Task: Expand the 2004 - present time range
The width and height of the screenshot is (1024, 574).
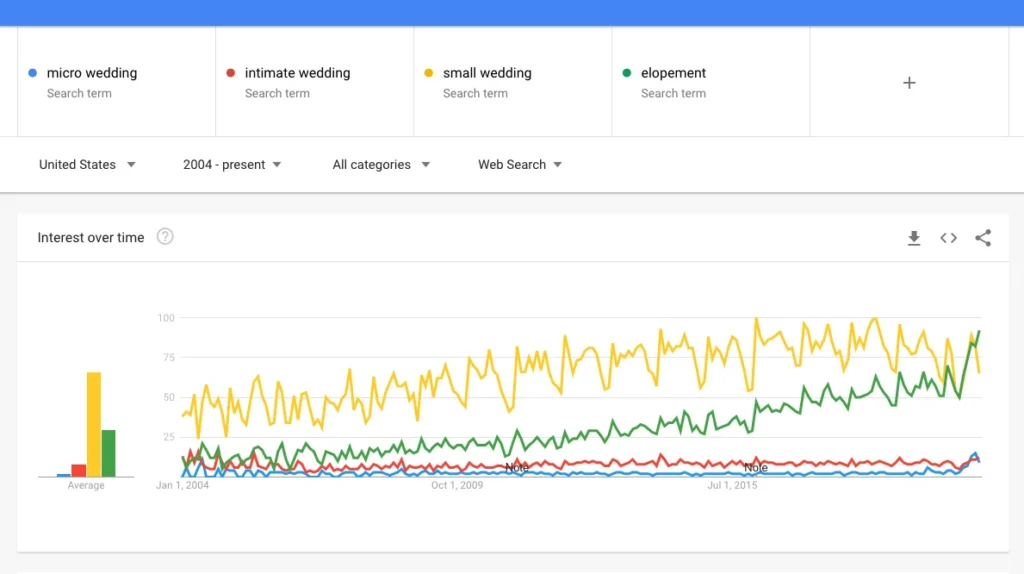Action: tap(232, 165)
